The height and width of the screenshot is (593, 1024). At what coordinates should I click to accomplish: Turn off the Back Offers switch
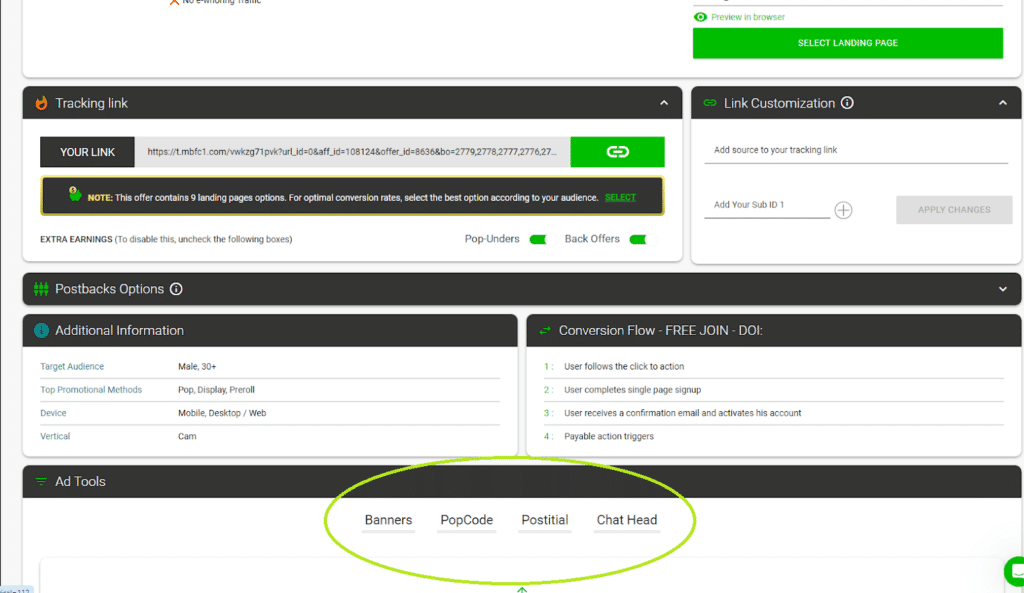(637, 239)
